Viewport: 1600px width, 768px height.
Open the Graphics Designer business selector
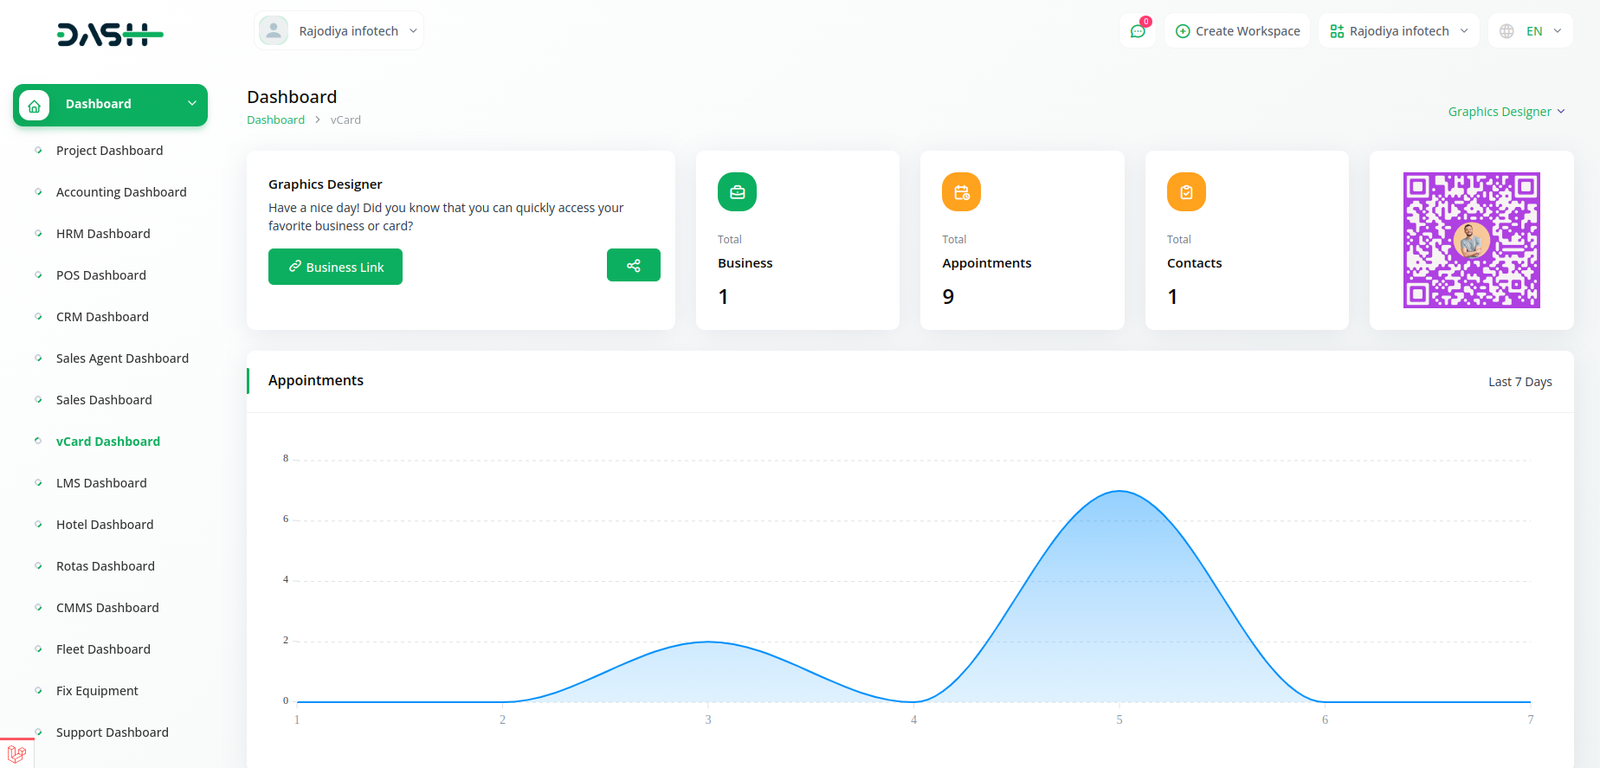pos(1505,112)
